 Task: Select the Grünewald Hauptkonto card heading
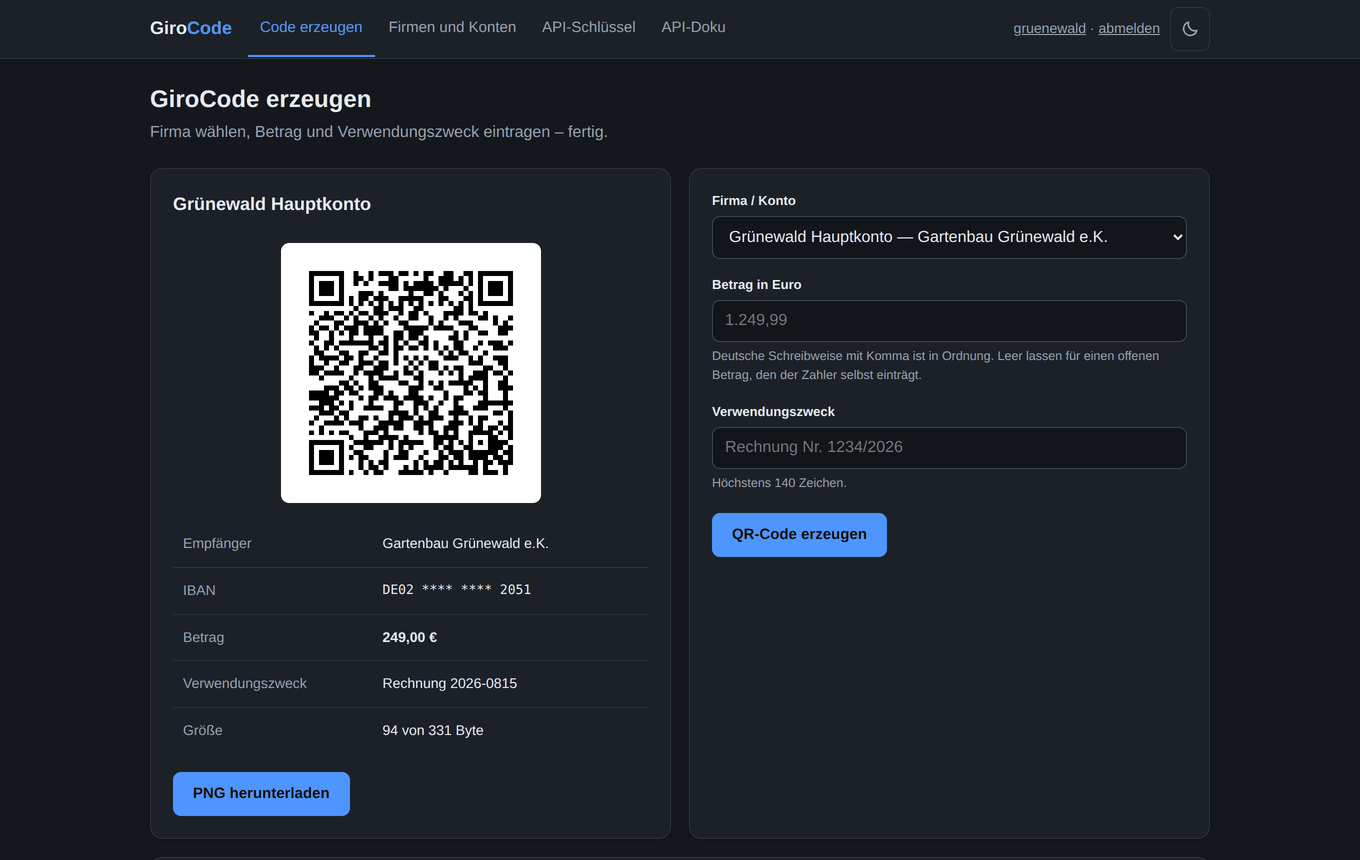(x=272, y=204)
